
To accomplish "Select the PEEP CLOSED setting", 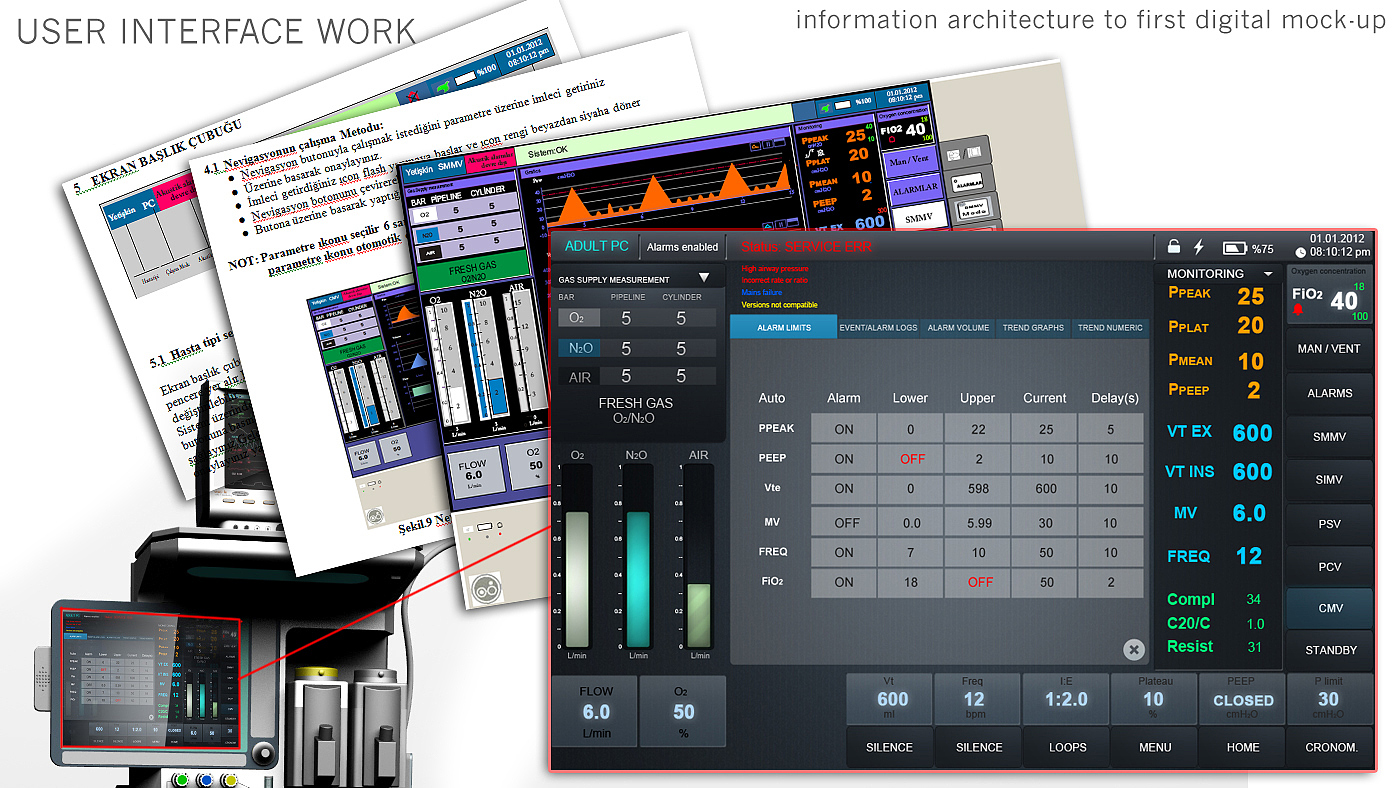I will 1243,700.
